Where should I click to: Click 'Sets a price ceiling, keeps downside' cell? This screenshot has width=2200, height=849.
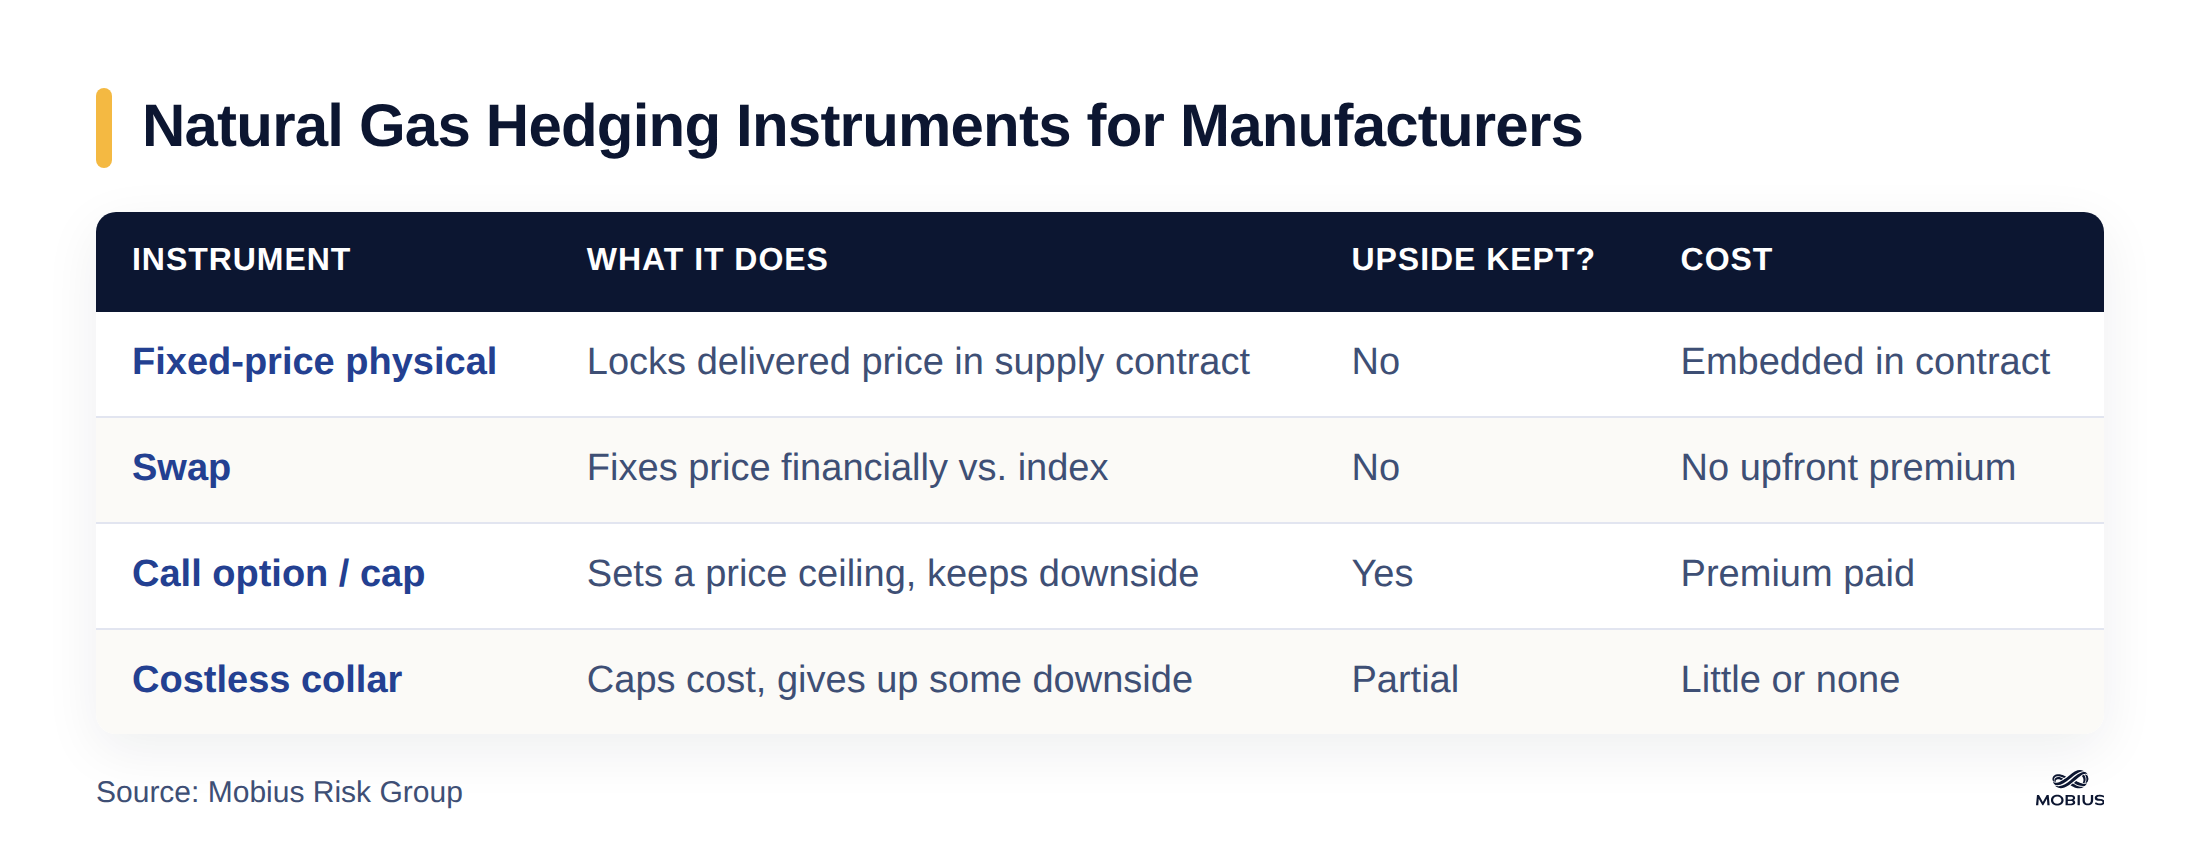point(892,574)
